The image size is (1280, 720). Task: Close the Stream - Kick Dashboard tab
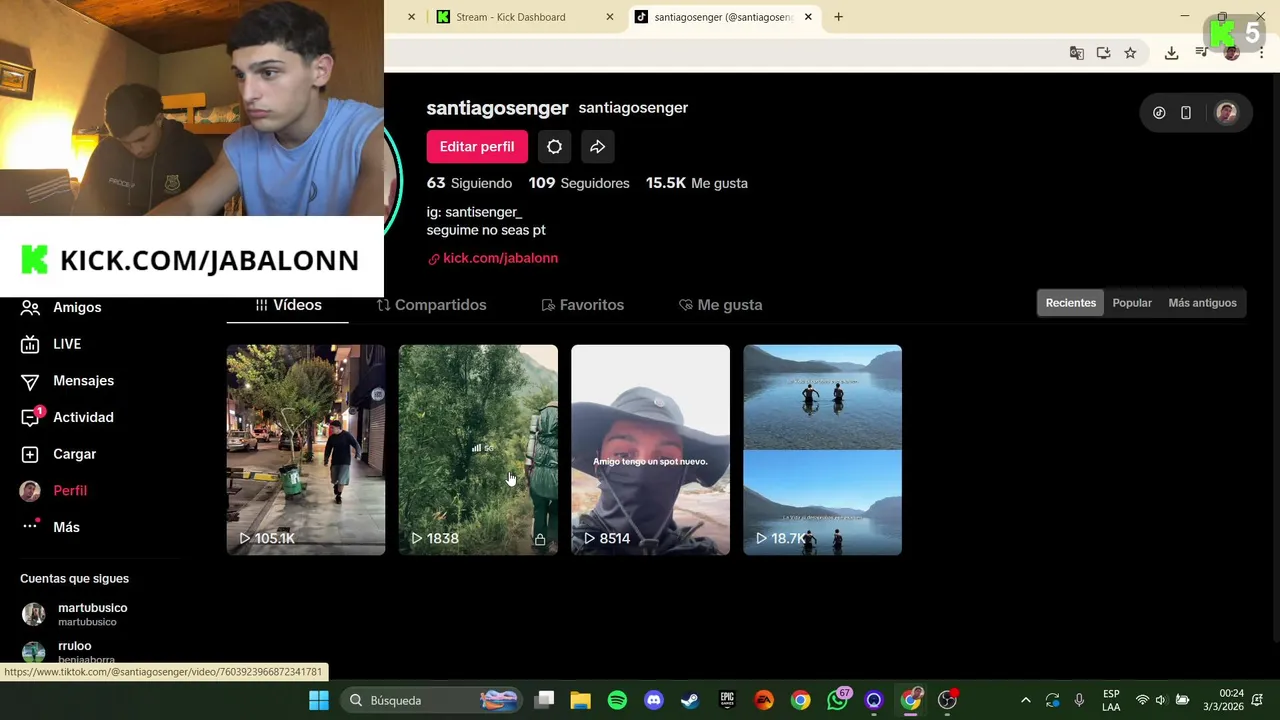(x=610, y=17)
